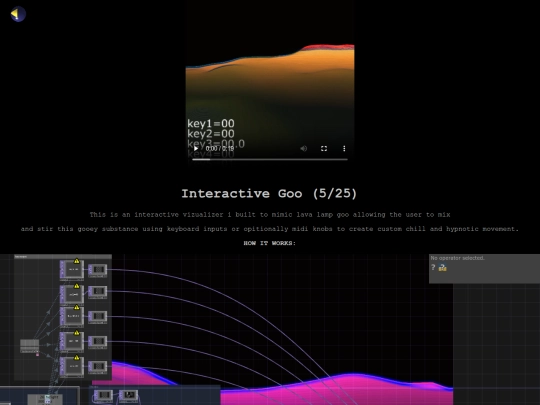Viewport: 540px width, 405px height.
Task: Play the Interactive Goo video
Action: tap(196, 148)
